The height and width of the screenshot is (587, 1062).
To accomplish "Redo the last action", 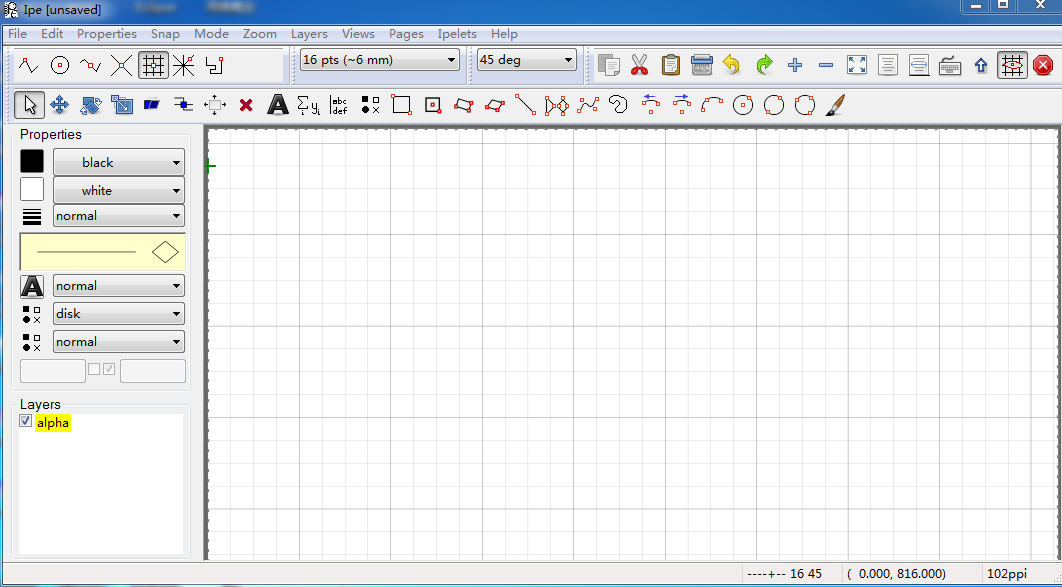I will pyautogui.click(x=764, y=65).
